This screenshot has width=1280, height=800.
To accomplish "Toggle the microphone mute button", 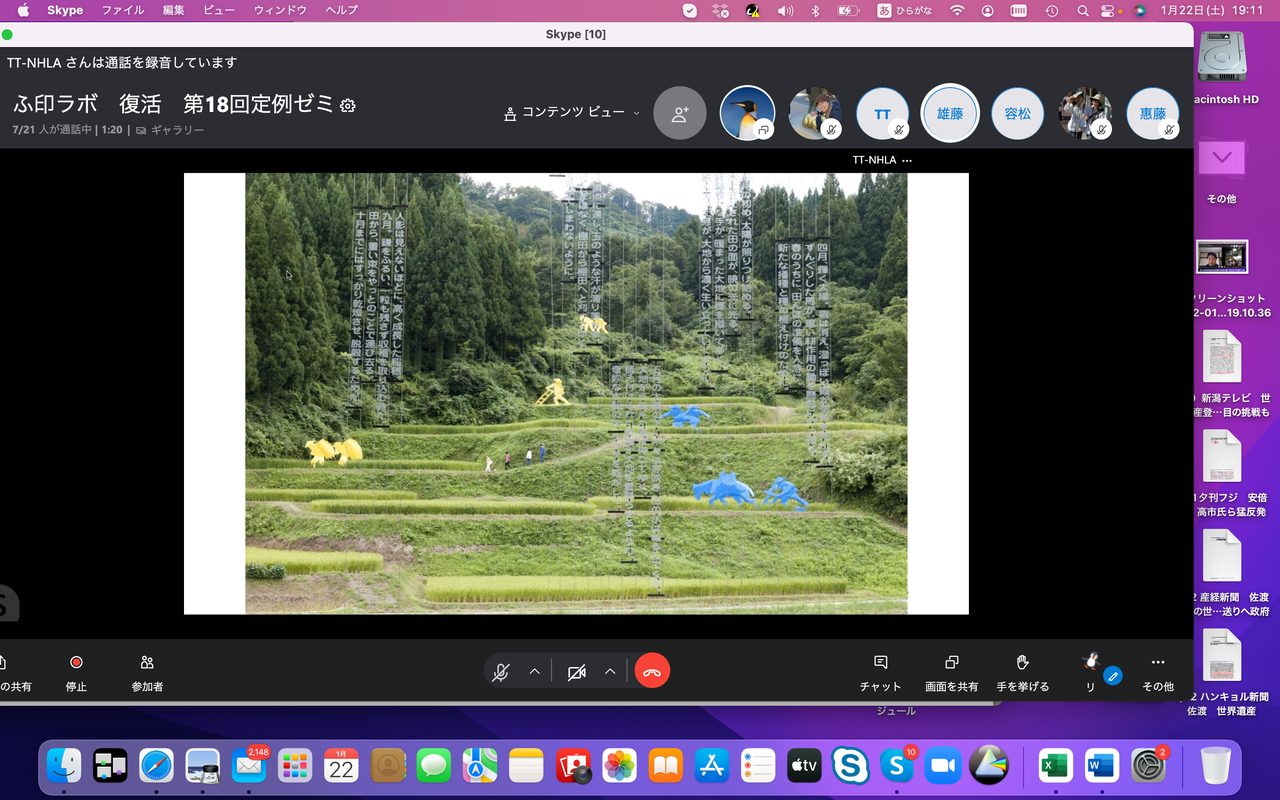I will 502,672.
